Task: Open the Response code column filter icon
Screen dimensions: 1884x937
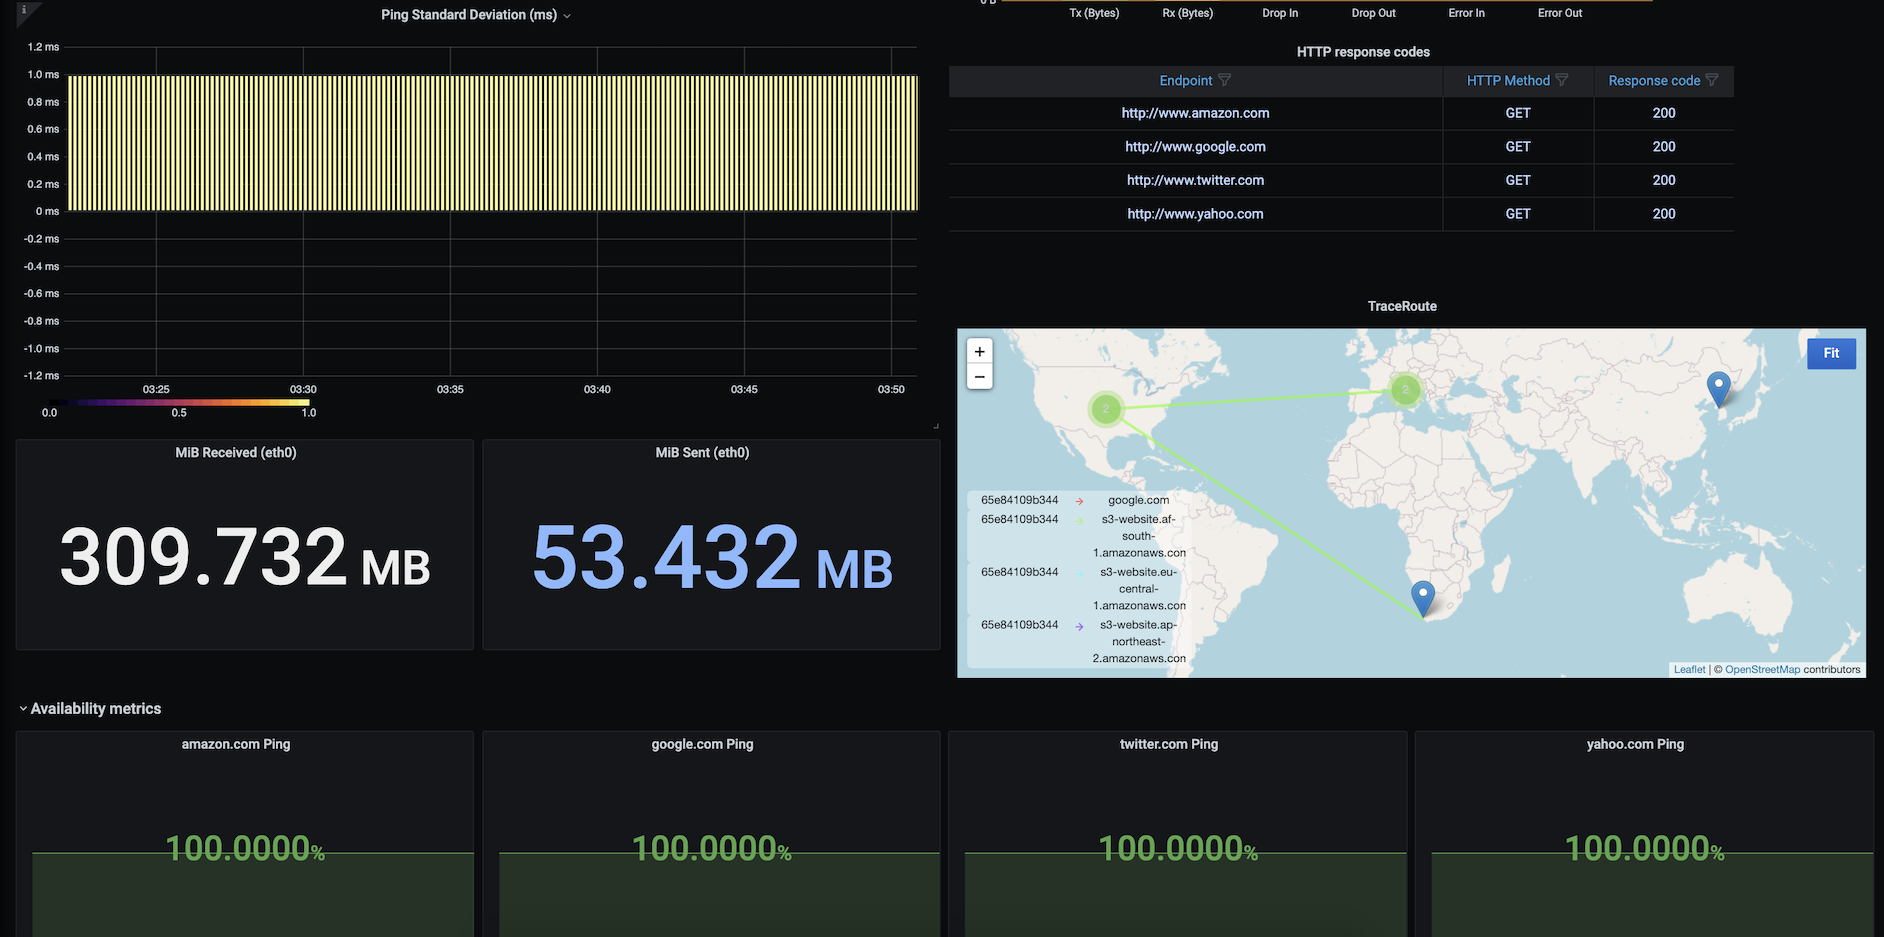Action: [1712, 80]
